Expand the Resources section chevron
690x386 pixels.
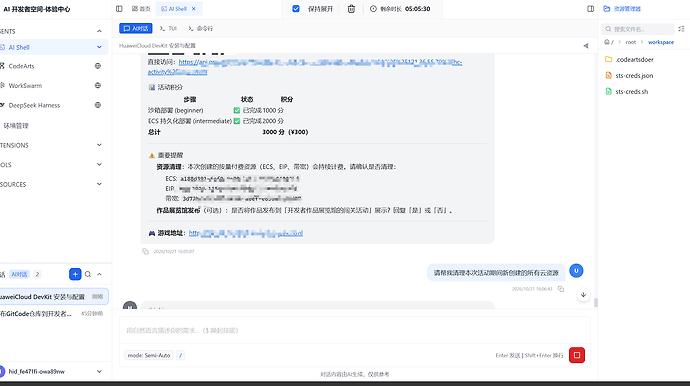click(x=99, y=184)
